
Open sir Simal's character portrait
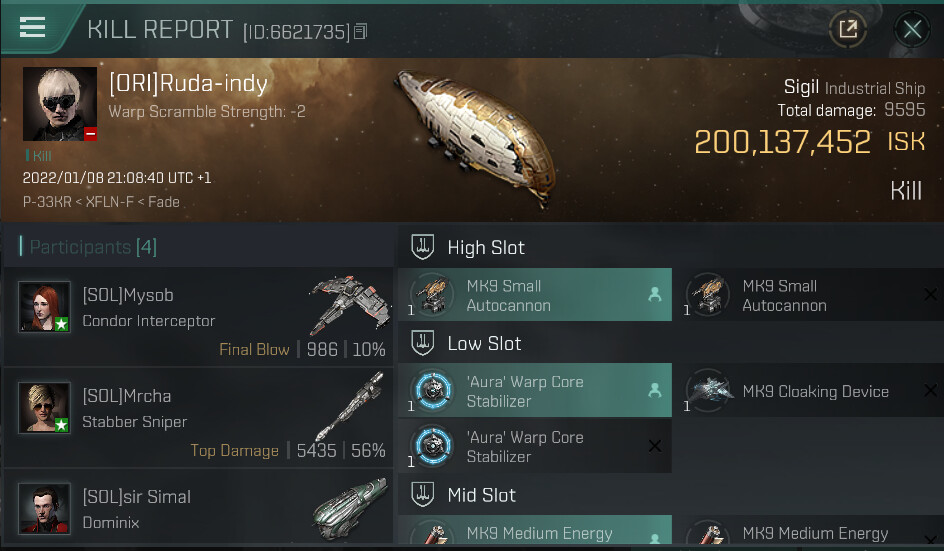[x=45, y=508]
